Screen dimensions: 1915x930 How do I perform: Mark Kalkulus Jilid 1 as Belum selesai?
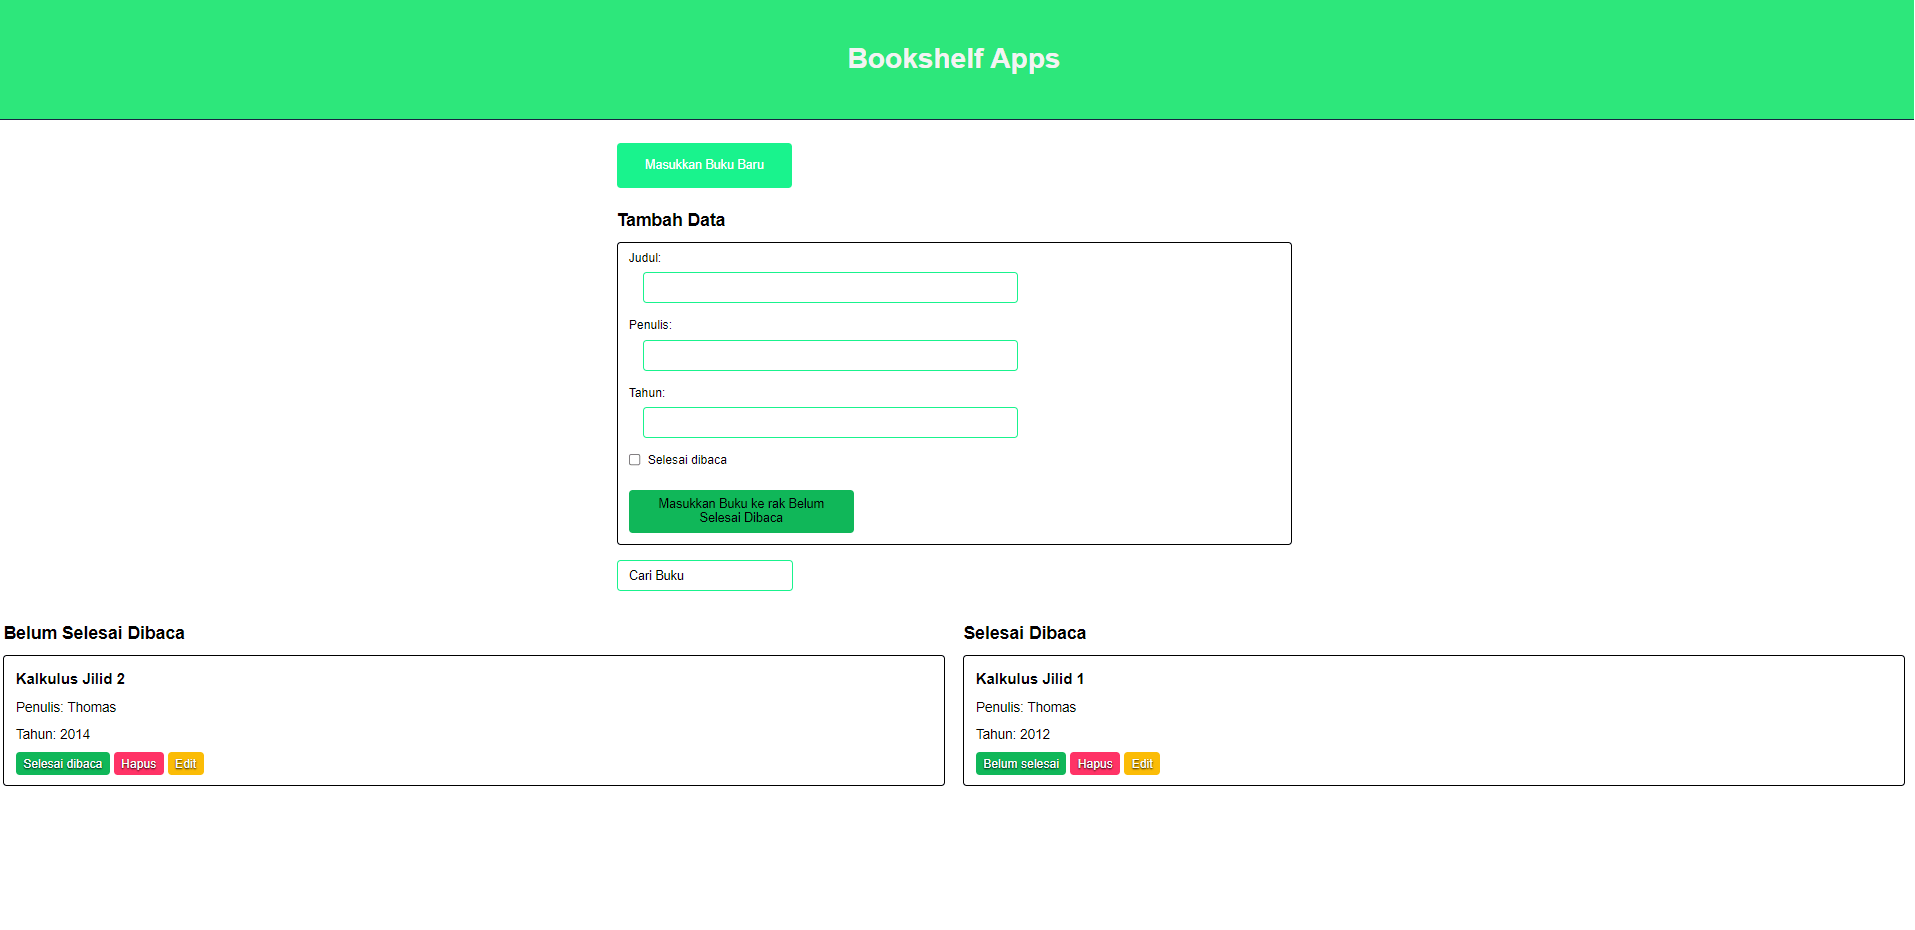[x=1020, y=763]
